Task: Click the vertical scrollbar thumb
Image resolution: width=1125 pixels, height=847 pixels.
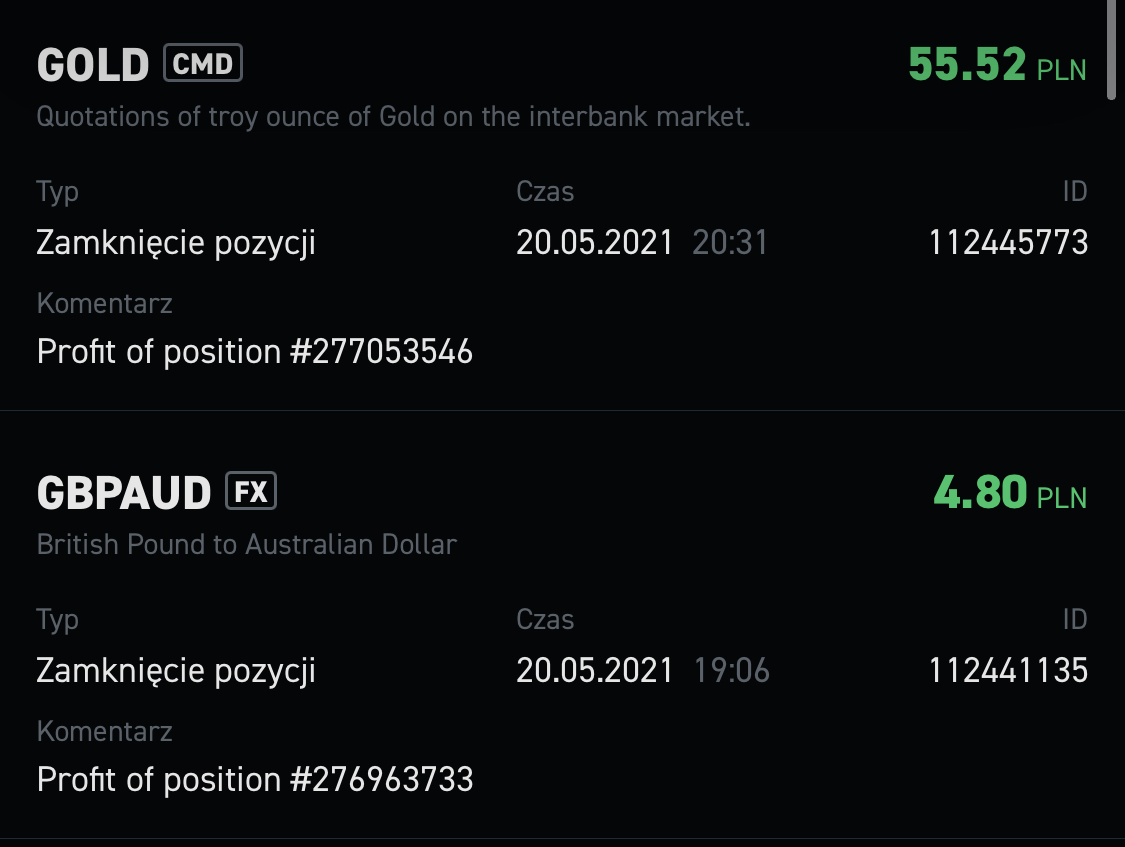Action: pyautogui.click(x=1111, y=49)
